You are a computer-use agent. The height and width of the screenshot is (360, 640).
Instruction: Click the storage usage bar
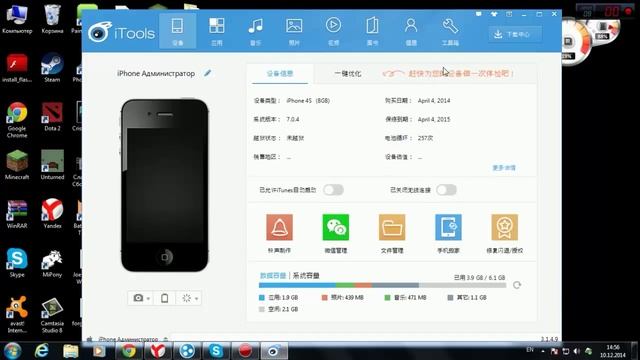point(382,285)
